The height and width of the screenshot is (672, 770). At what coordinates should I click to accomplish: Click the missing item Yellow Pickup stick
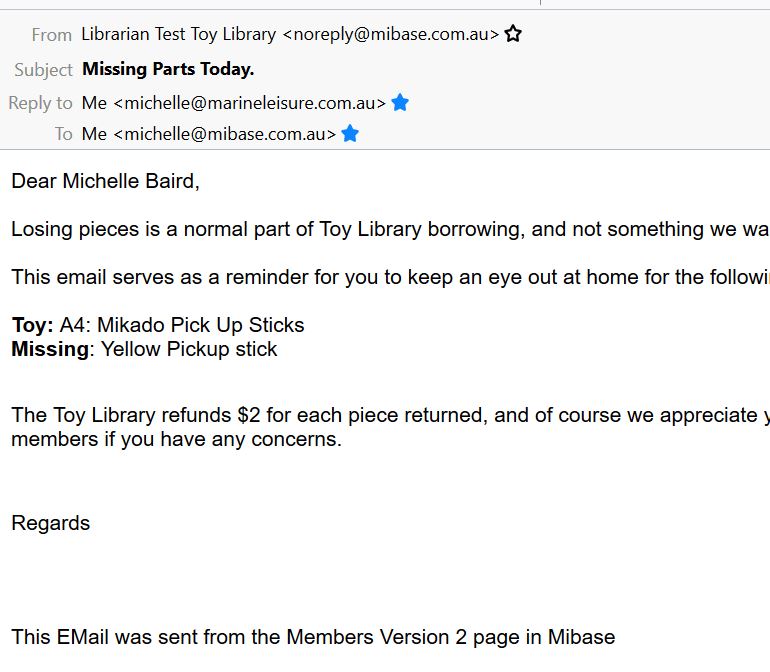tap(189, 349)
